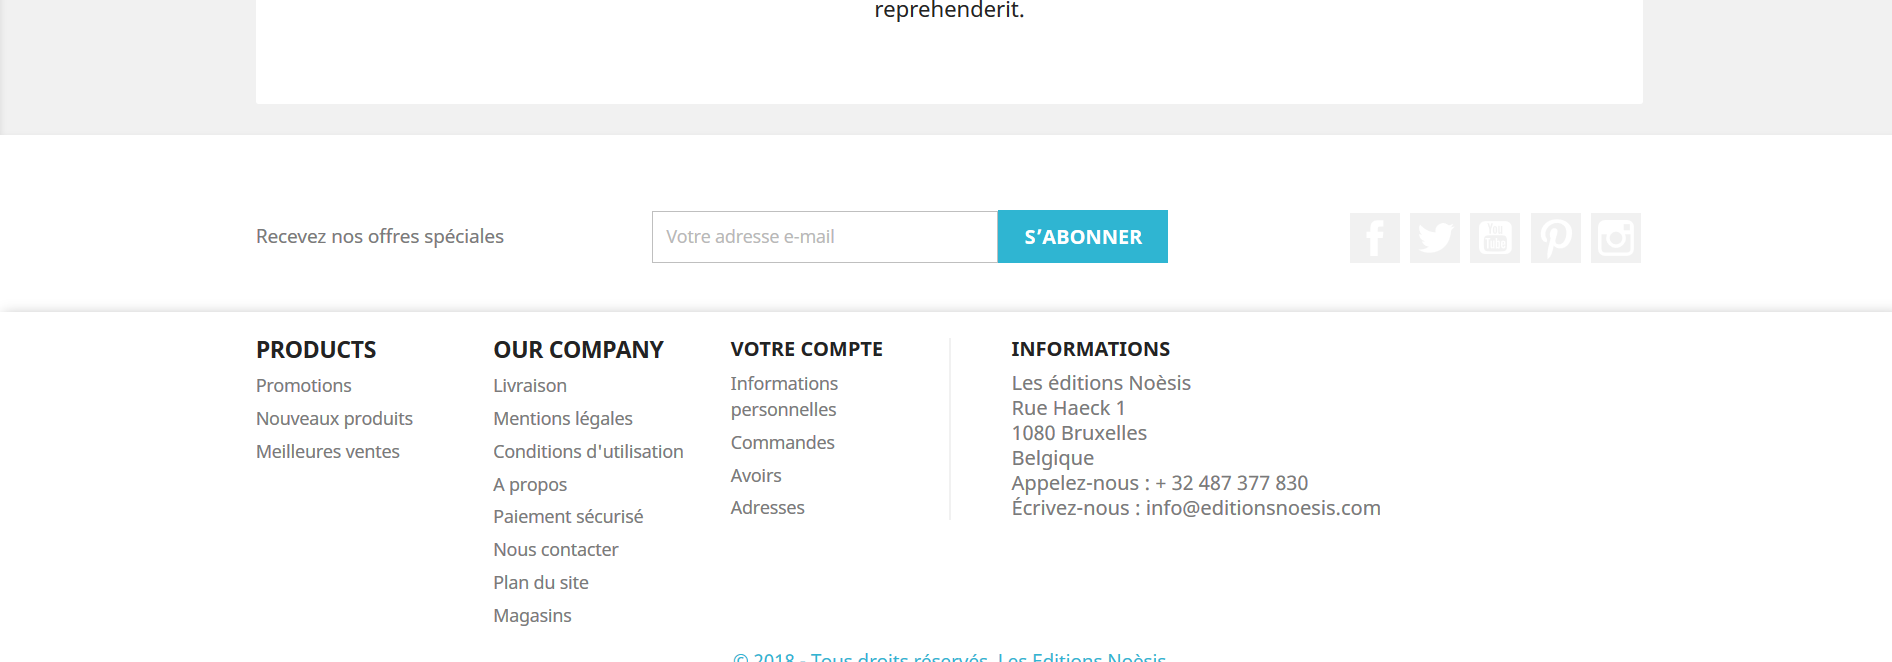Open the Pinterest social icon

[x=1555, y=238]
